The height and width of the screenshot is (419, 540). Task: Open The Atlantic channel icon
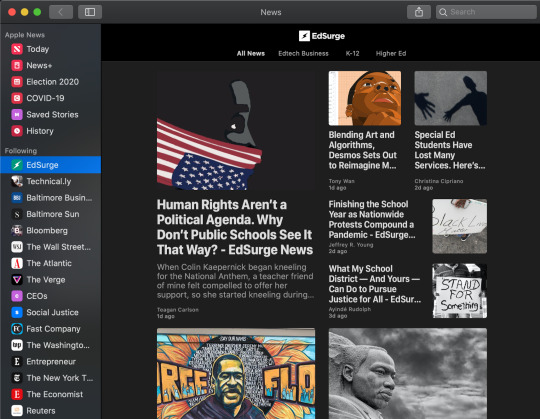click(x=17, y=263)
